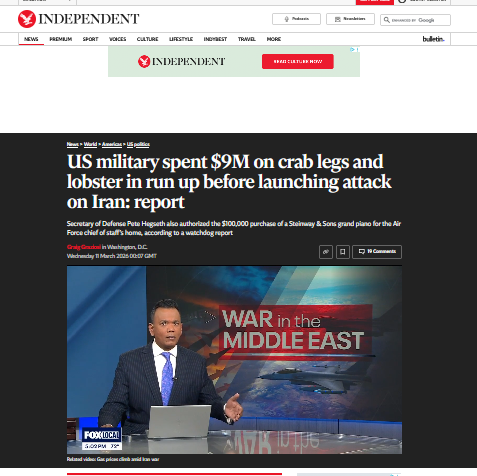477x476 pixels.
Task: Click the Newsletters envelope icon
Action: [337, 19]
